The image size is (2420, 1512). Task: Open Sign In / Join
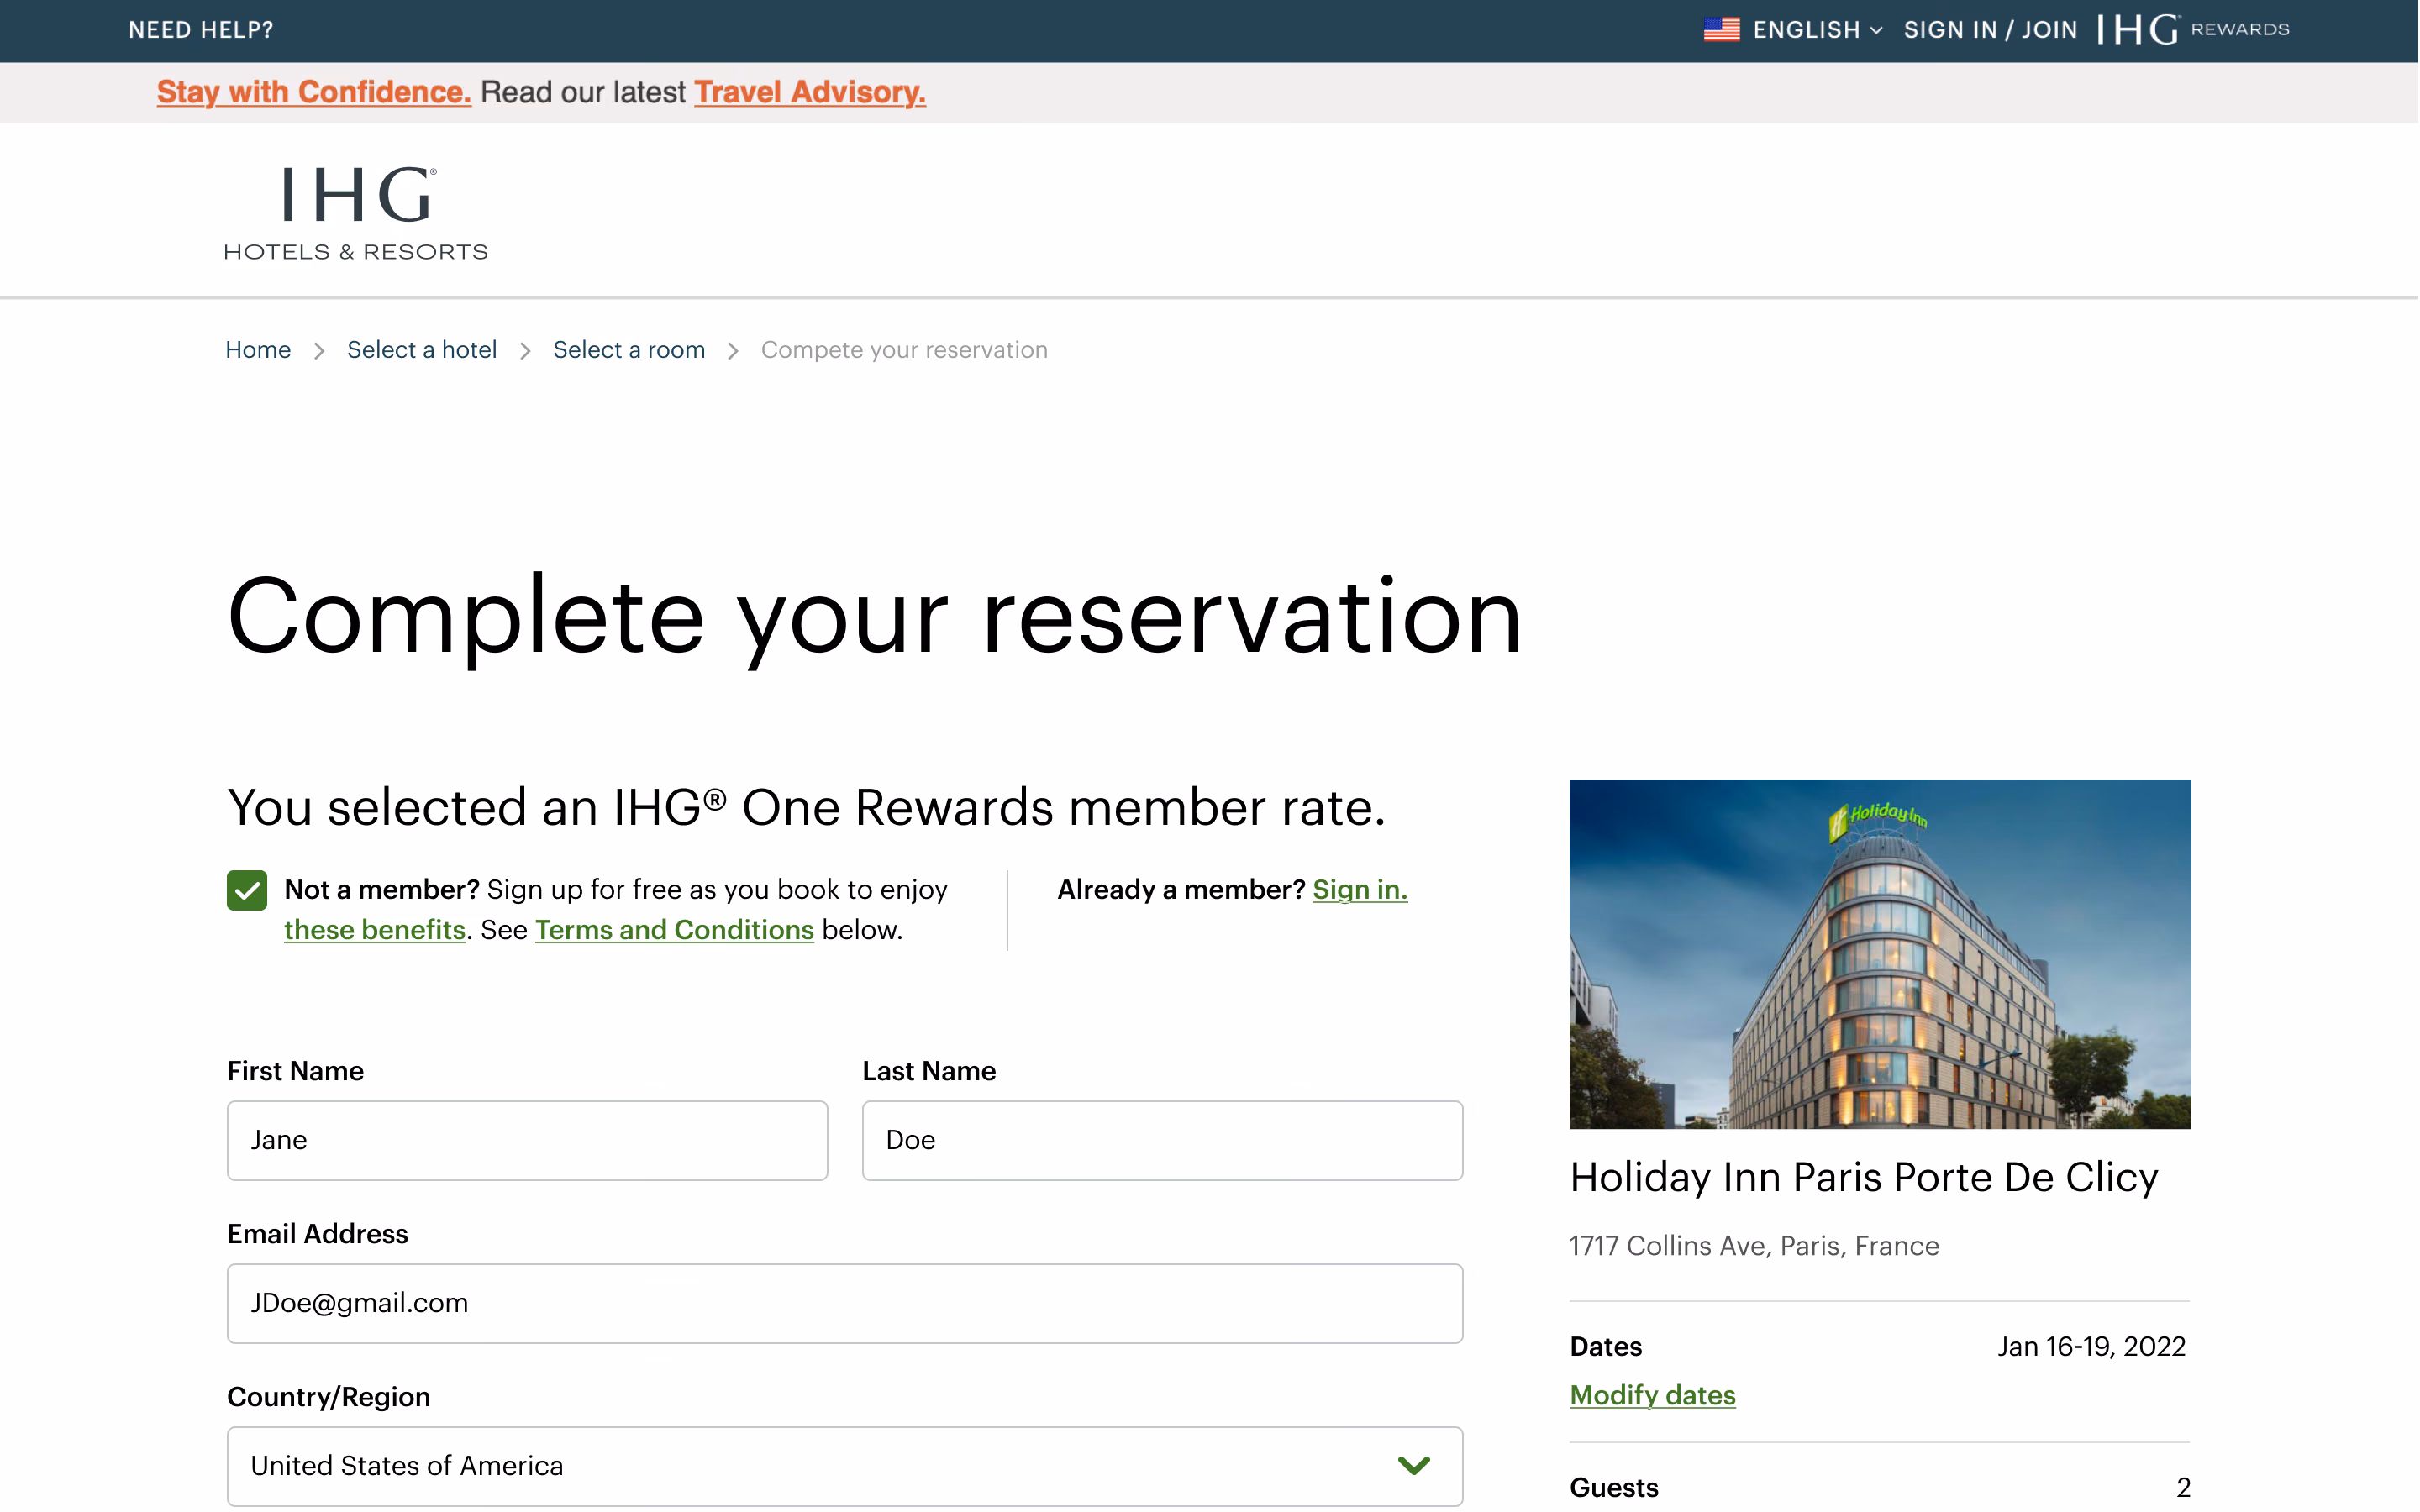[1990, 30]
